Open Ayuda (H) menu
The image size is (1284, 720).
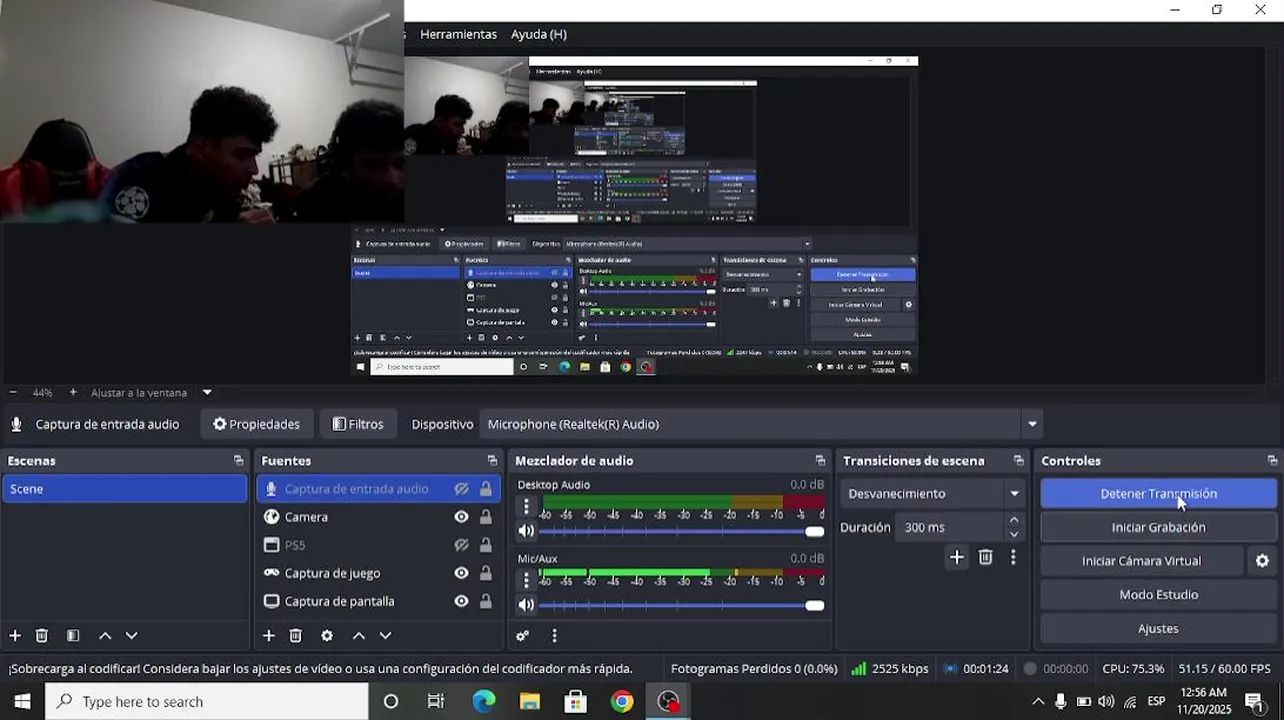coord(539,34)
